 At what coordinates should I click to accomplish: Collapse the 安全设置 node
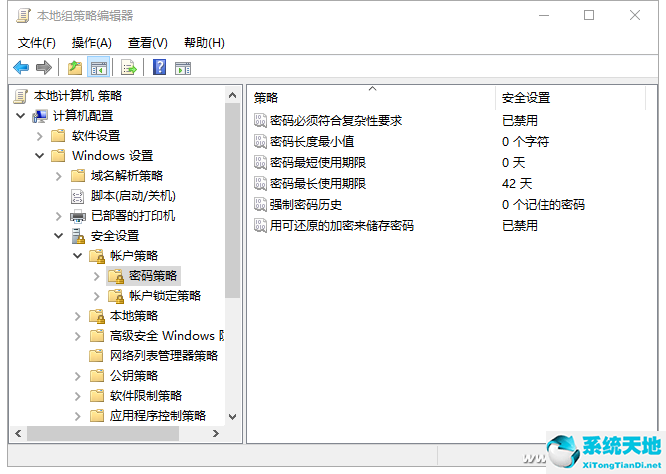pyautogui.click(x=59, y=236)
